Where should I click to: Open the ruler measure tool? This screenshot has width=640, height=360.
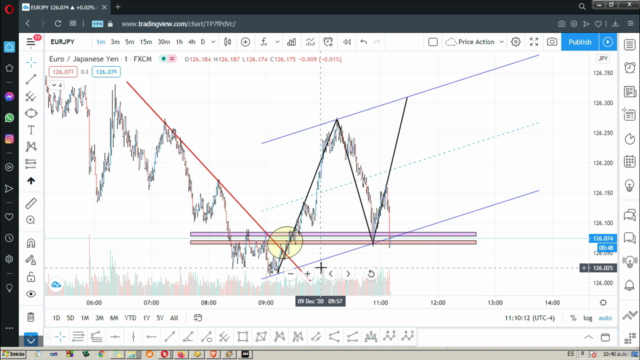pyautogui.click(x=31, y=203)
